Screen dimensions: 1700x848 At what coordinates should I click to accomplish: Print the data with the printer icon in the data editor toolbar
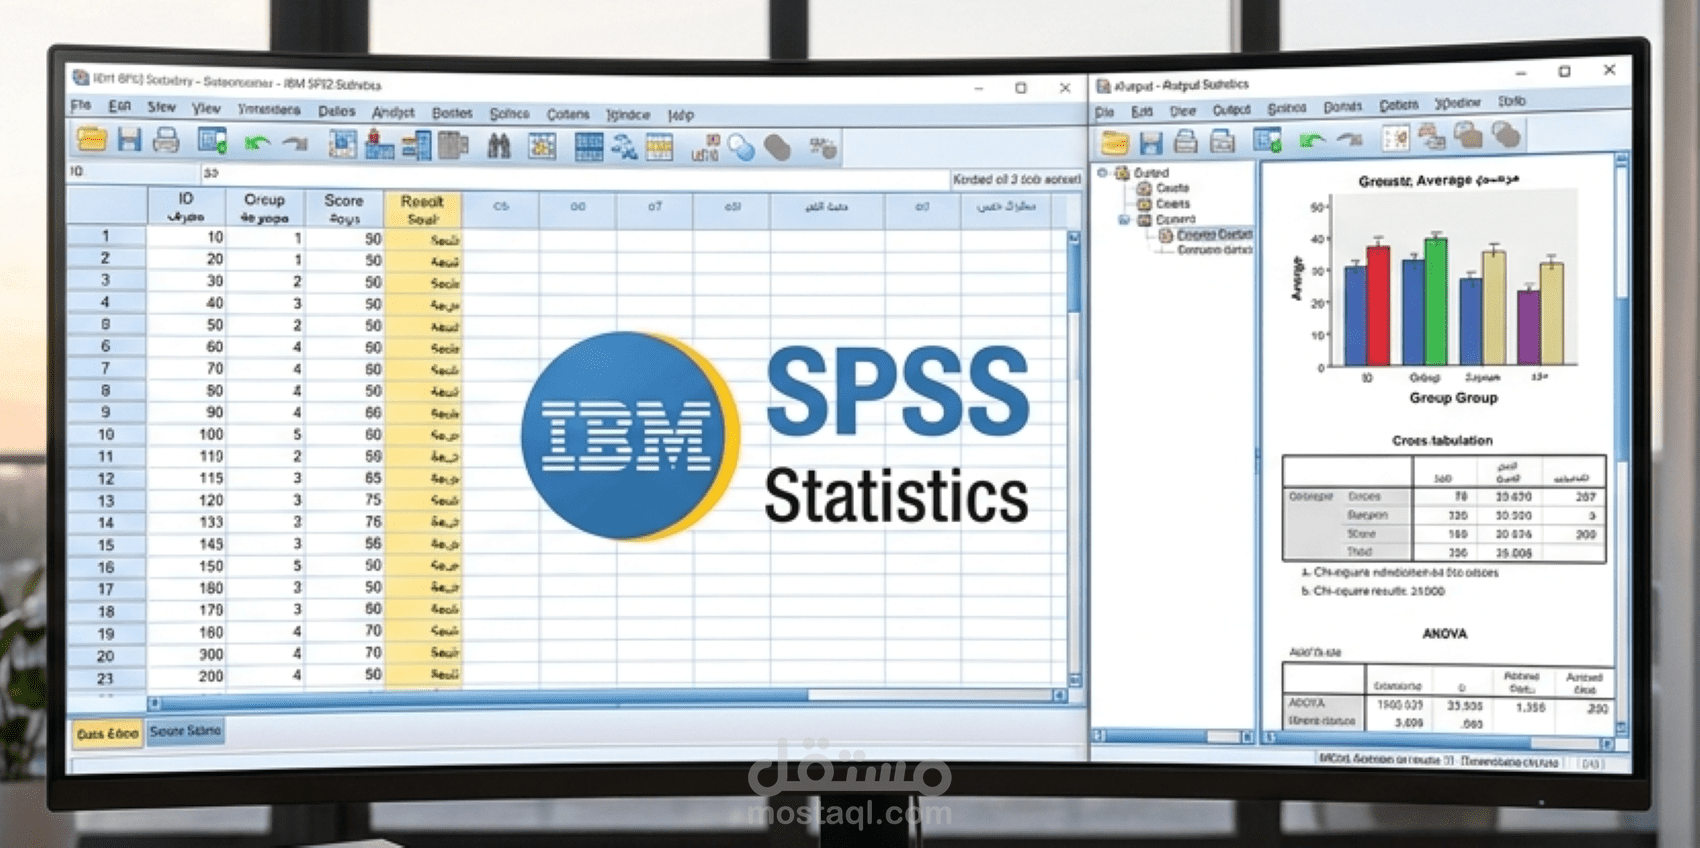point(165,141)
